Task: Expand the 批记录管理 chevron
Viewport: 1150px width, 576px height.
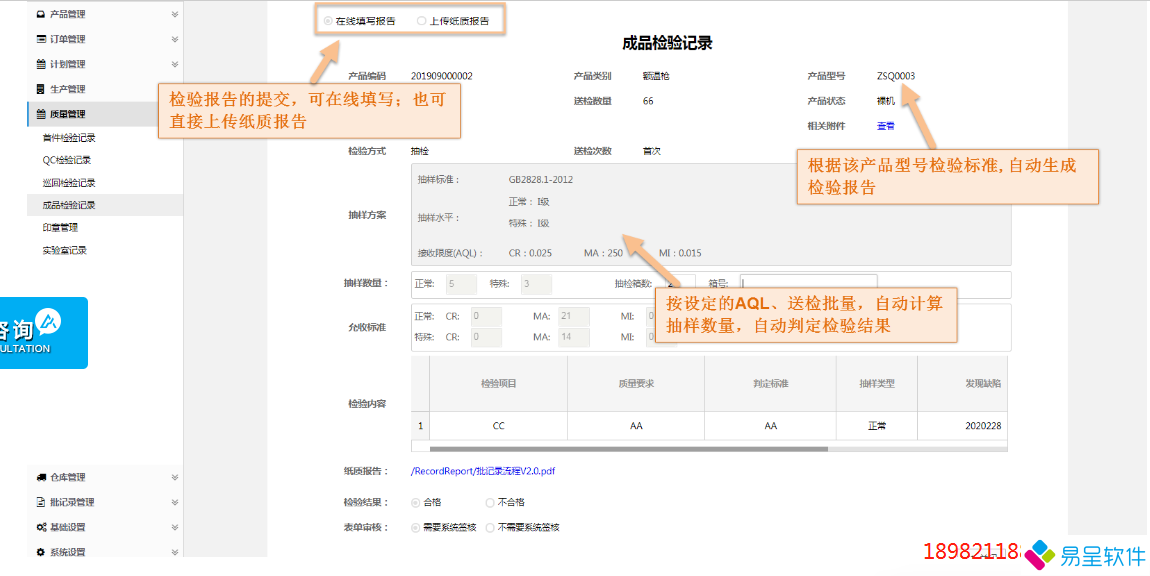Action: point(175,503)
